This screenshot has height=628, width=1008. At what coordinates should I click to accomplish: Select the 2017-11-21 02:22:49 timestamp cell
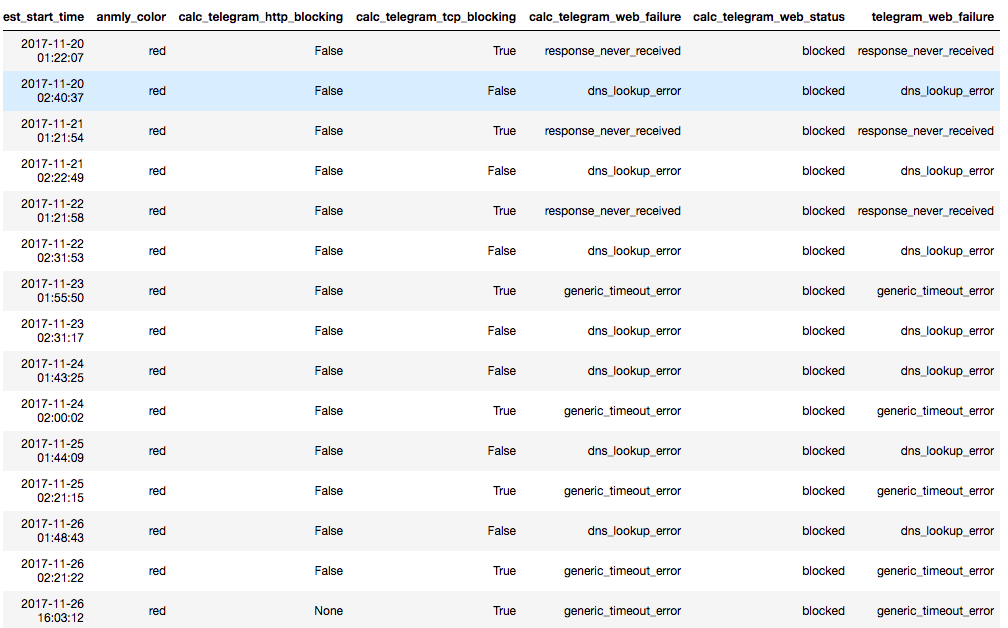tap(52, 171)
